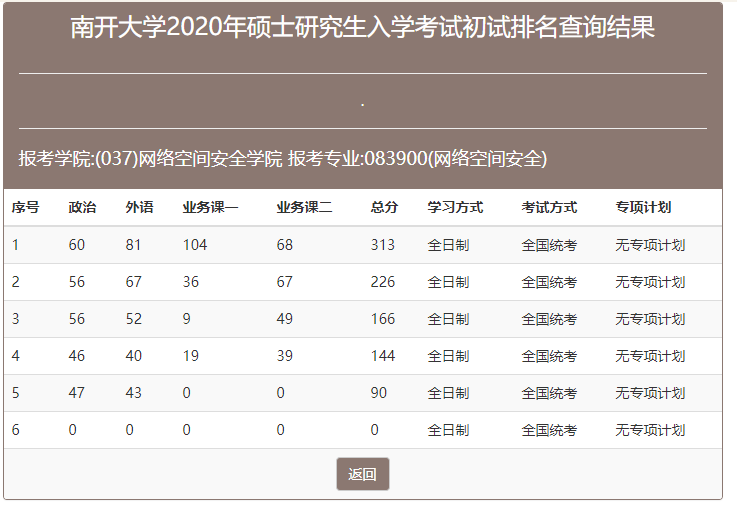
Task: Select the 考试方式 column header
Action: tap(549, 207)
